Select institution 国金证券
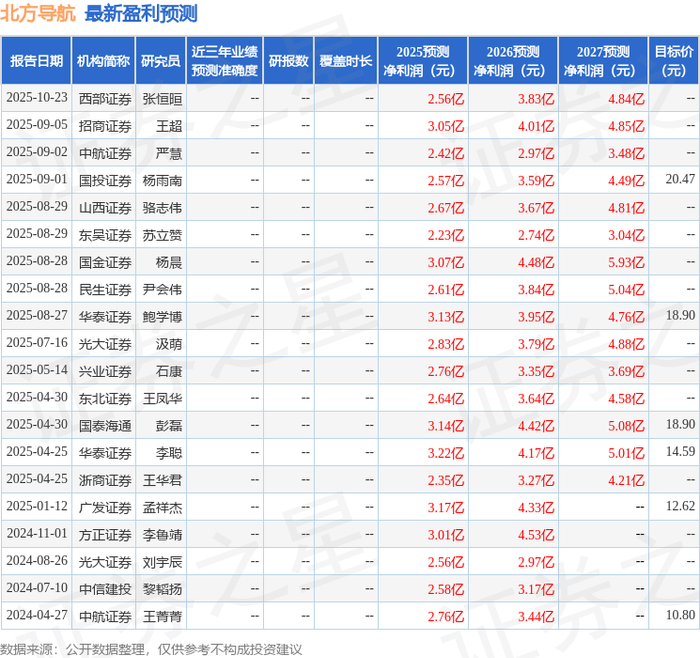Viewport: 700px width, 658px height. coord(105,262)
